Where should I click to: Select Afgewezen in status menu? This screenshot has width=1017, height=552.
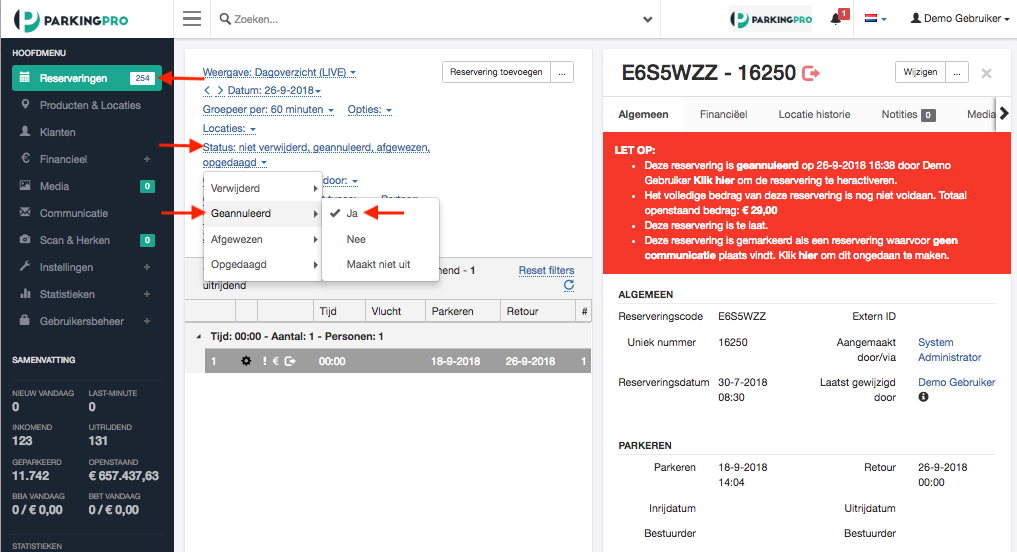tap(263, 239)
